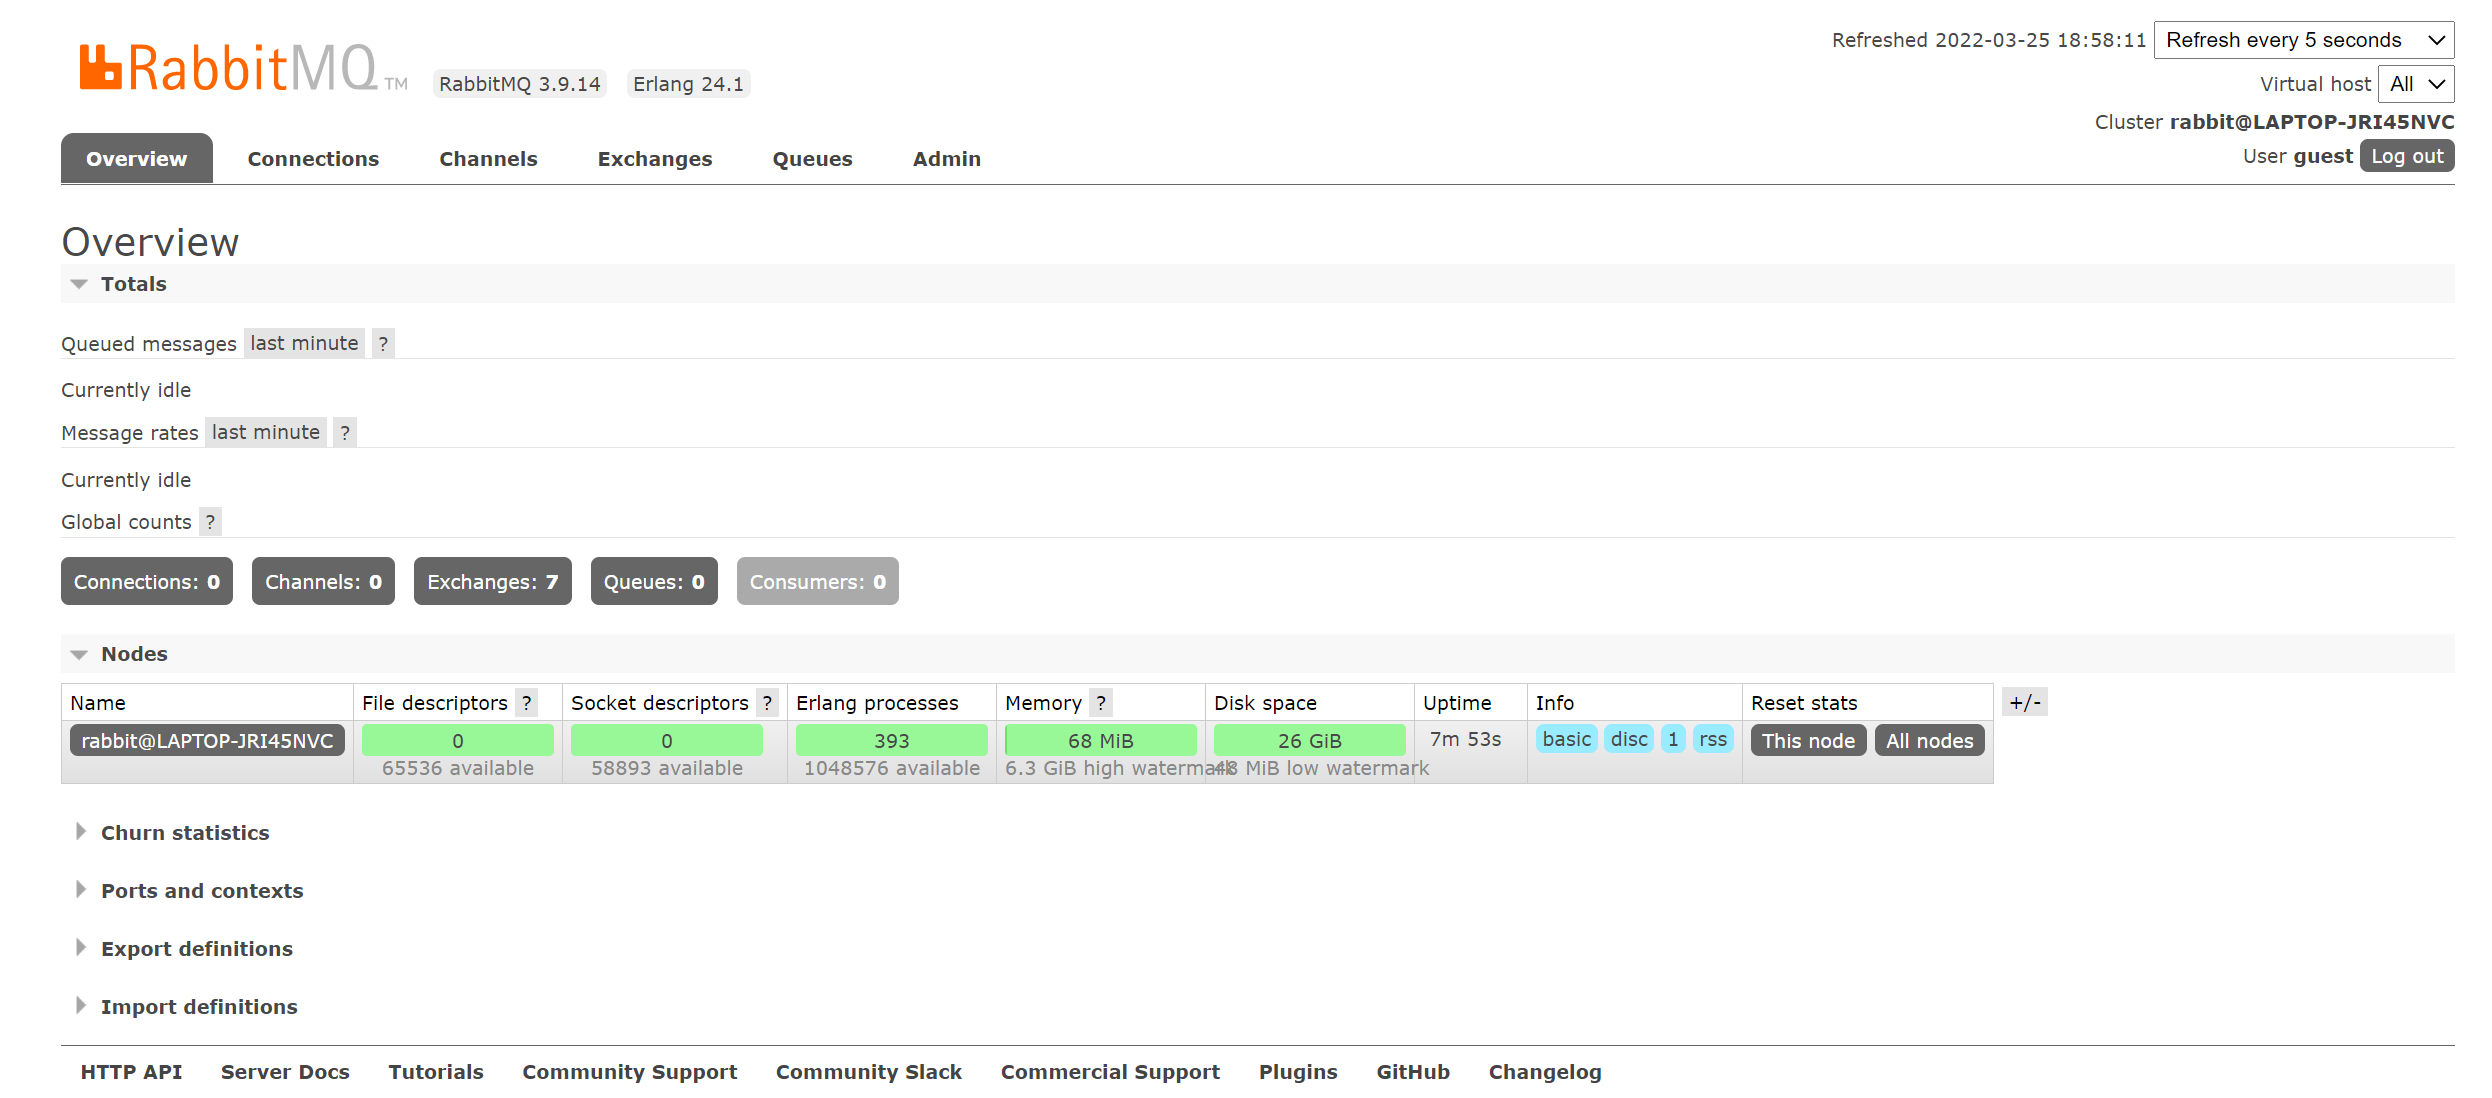Click the basic info tag

[1566, 739]
